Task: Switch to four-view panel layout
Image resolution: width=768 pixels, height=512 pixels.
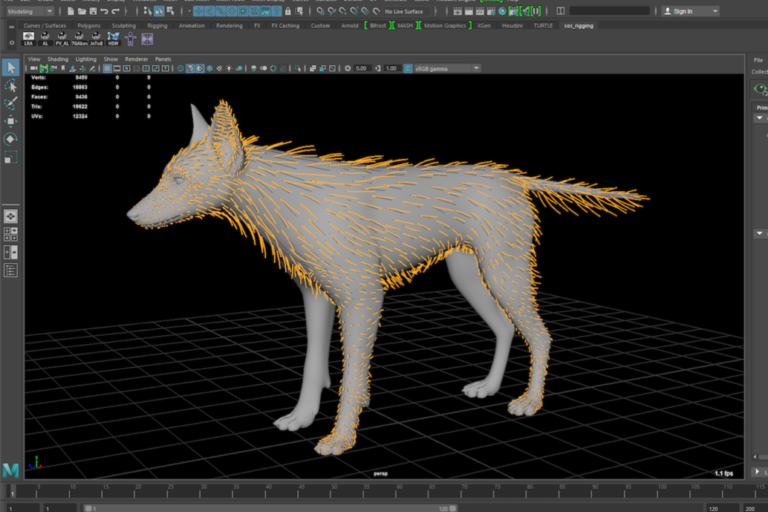Action: (x=10, y=234)
